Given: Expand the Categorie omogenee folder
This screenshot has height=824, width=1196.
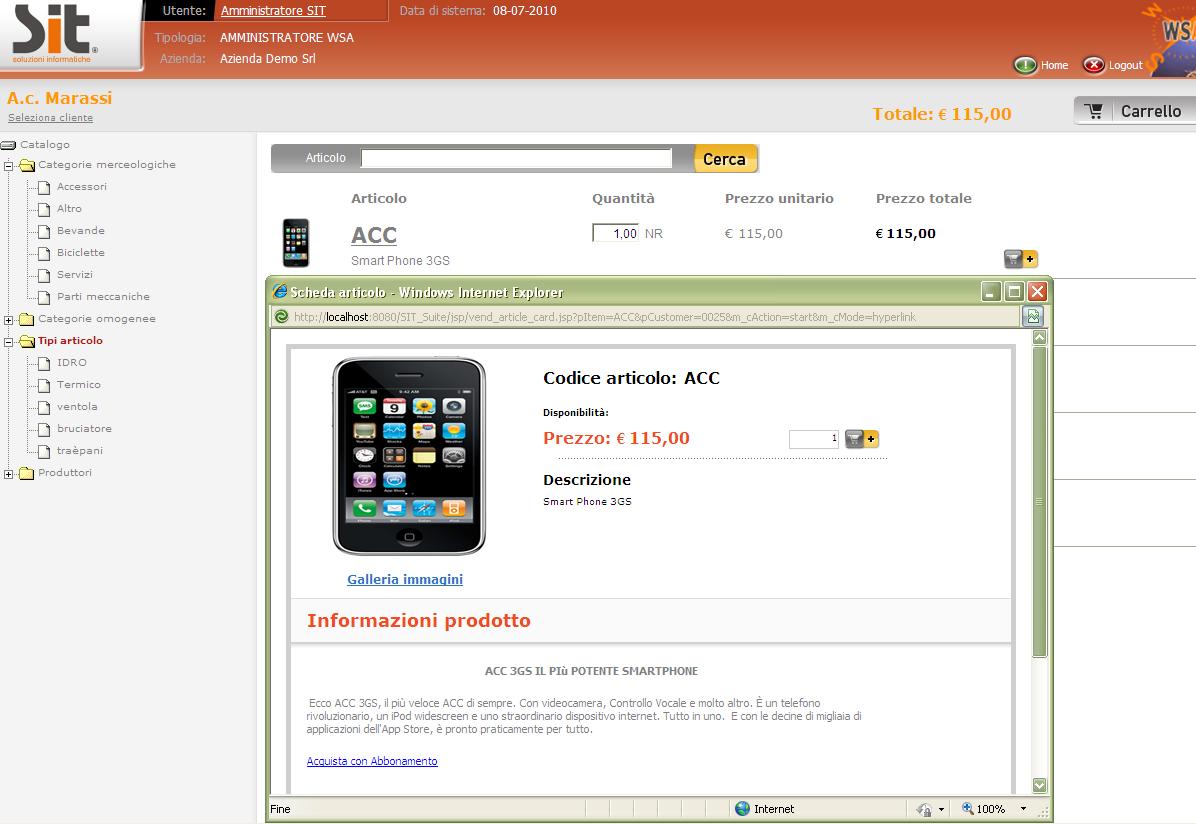Looking at the screenshot, I should [8, 320].
